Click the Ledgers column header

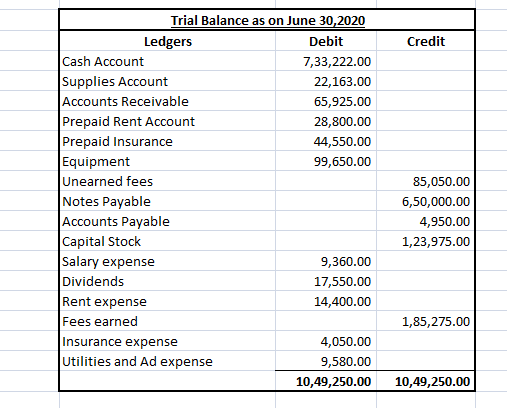pyautogui.click(x=168, y=41)
